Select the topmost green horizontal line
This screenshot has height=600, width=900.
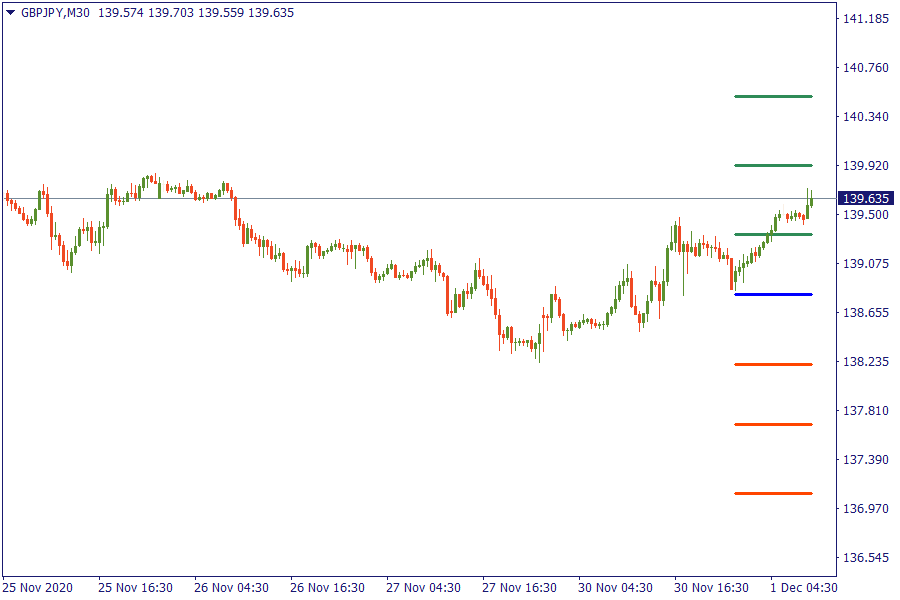773,97
